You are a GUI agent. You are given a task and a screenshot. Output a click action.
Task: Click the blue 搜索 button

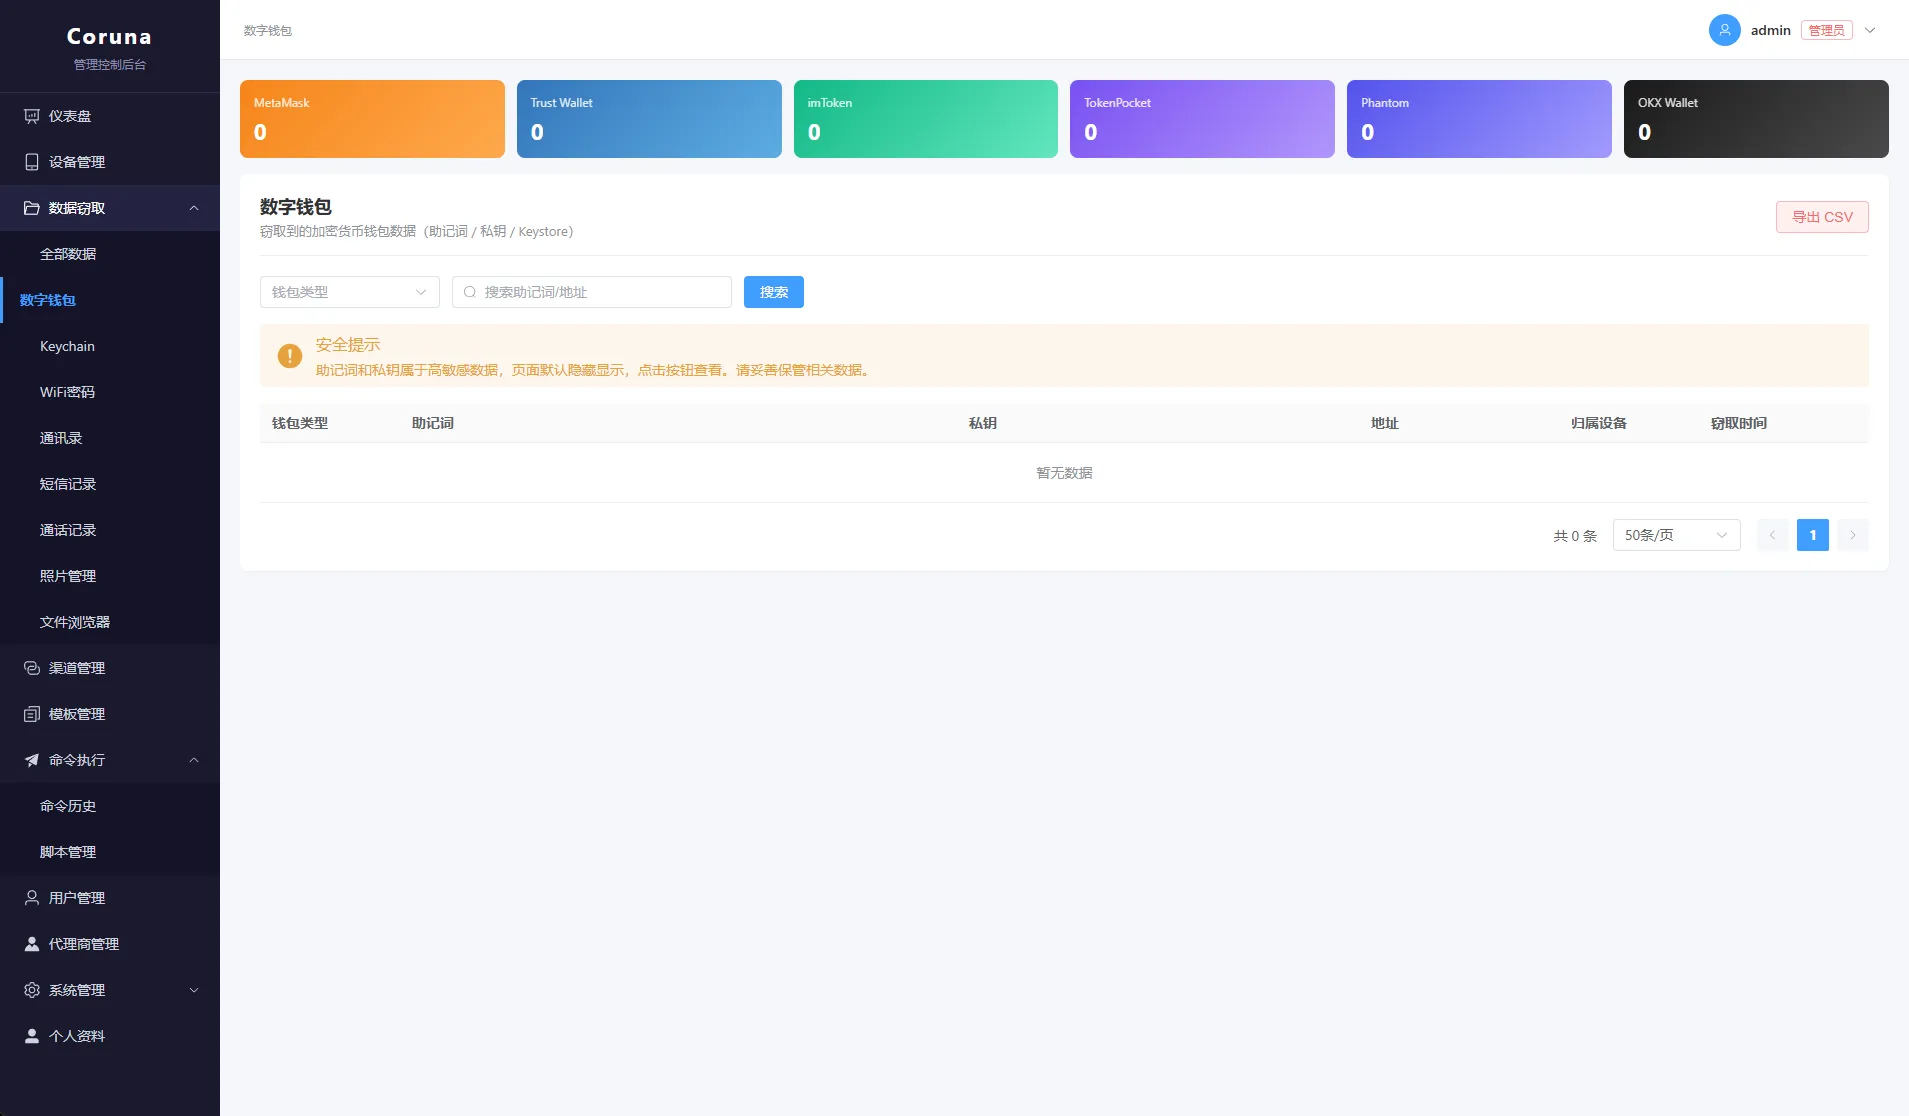tap(774, 292)
